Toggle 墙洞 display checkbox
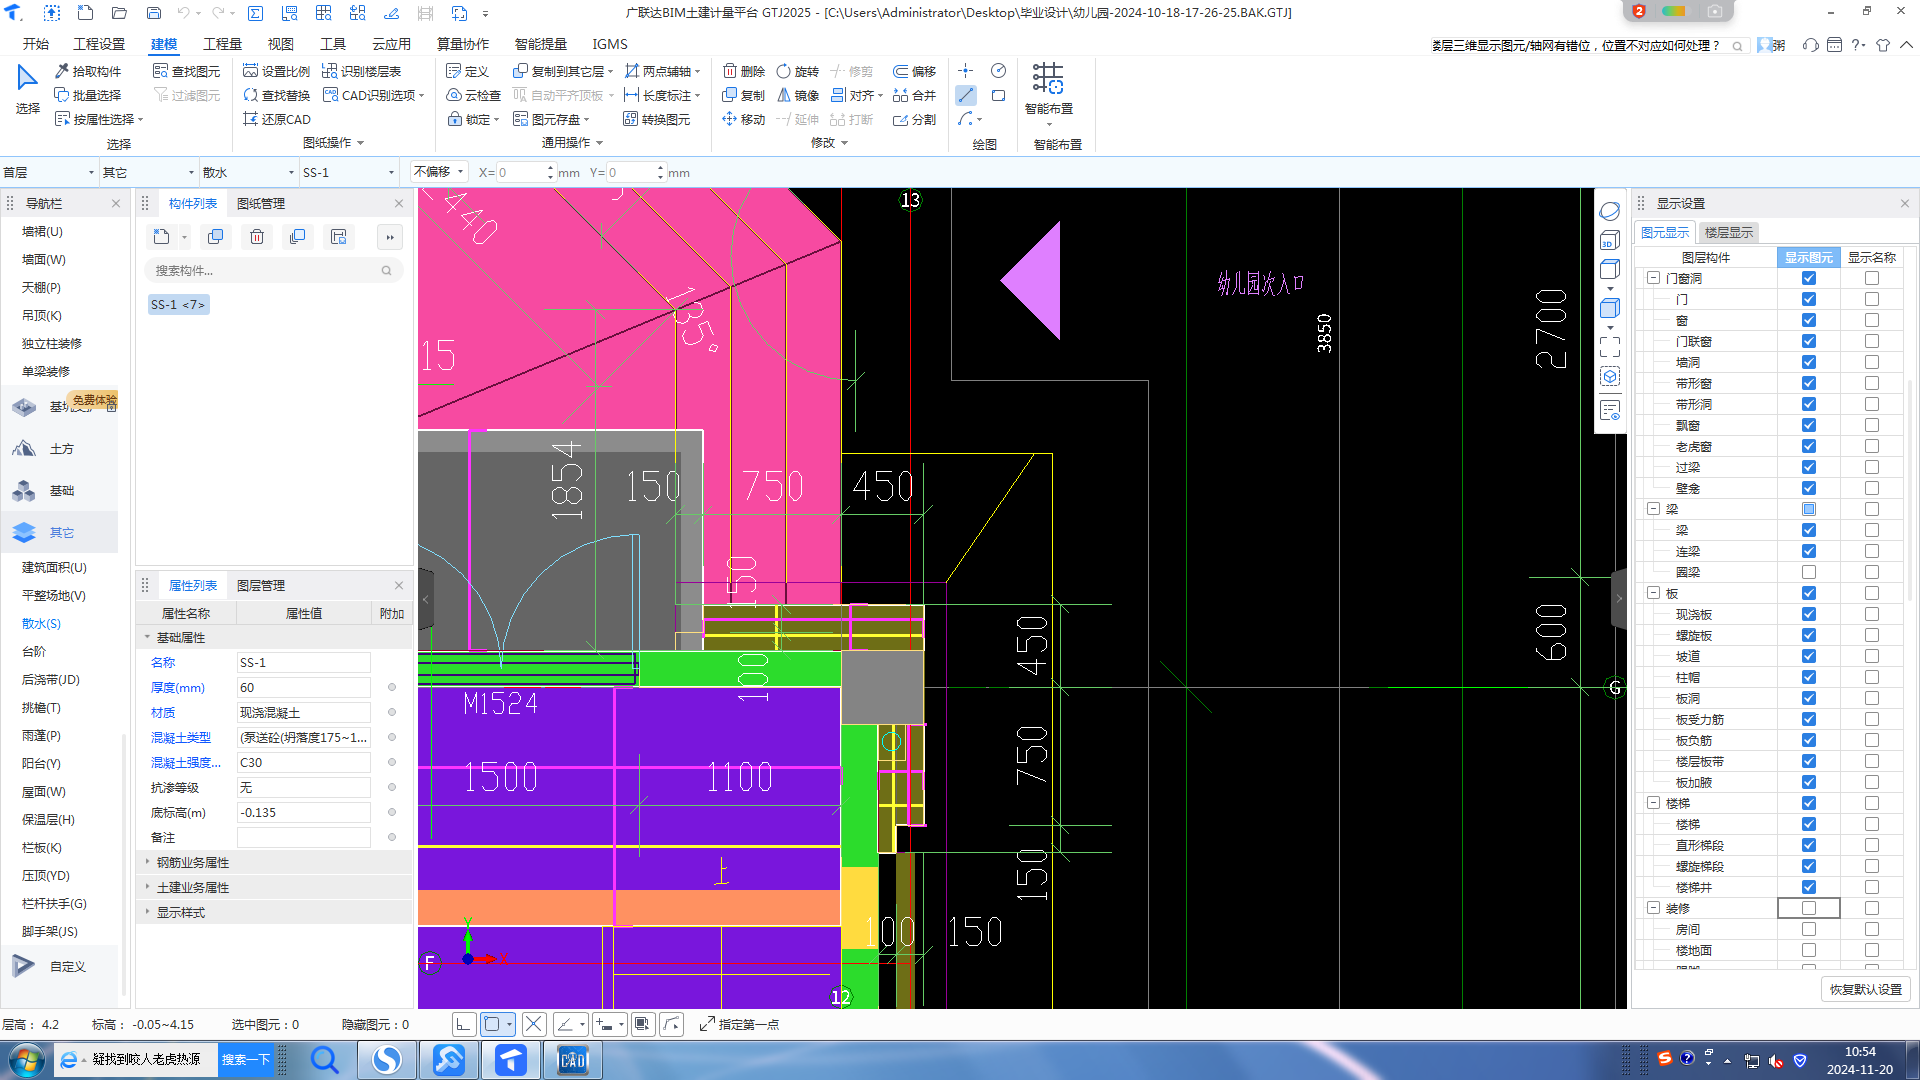This screenshot has height=1080, width=1920. pos(1808,362)
